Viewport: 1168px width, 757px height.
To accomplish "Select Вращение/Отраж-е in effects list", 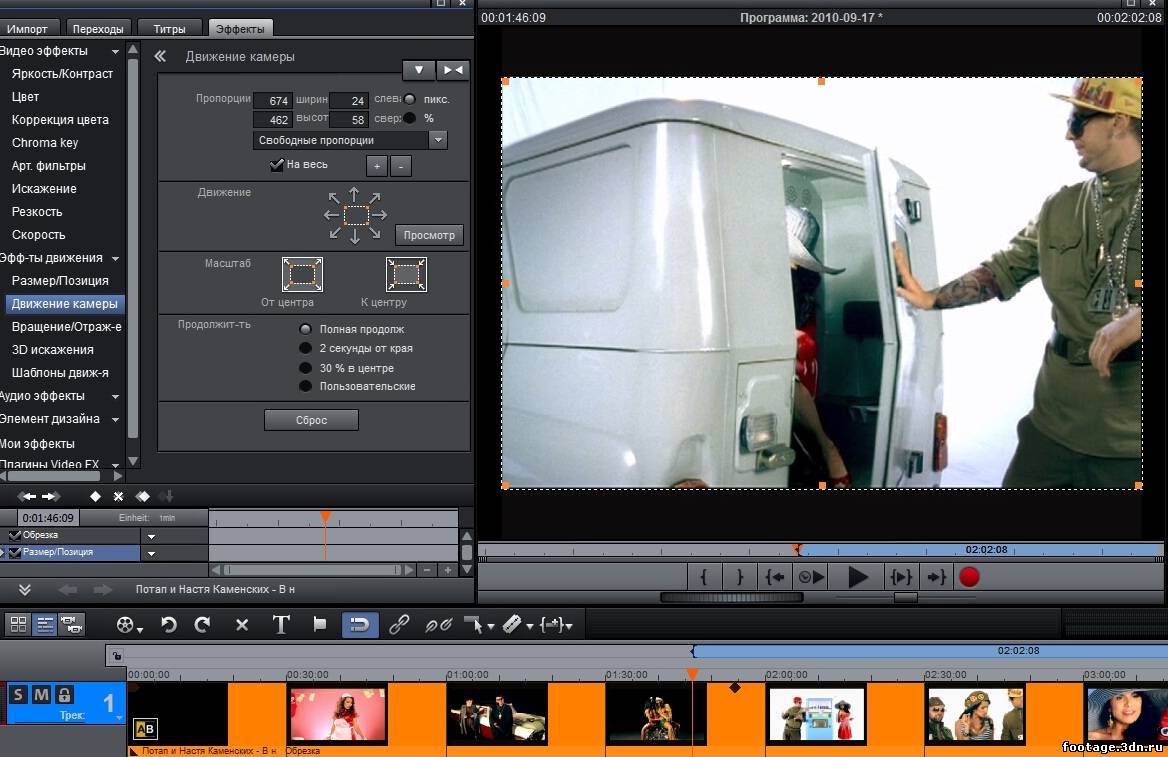I will [66, 327].
